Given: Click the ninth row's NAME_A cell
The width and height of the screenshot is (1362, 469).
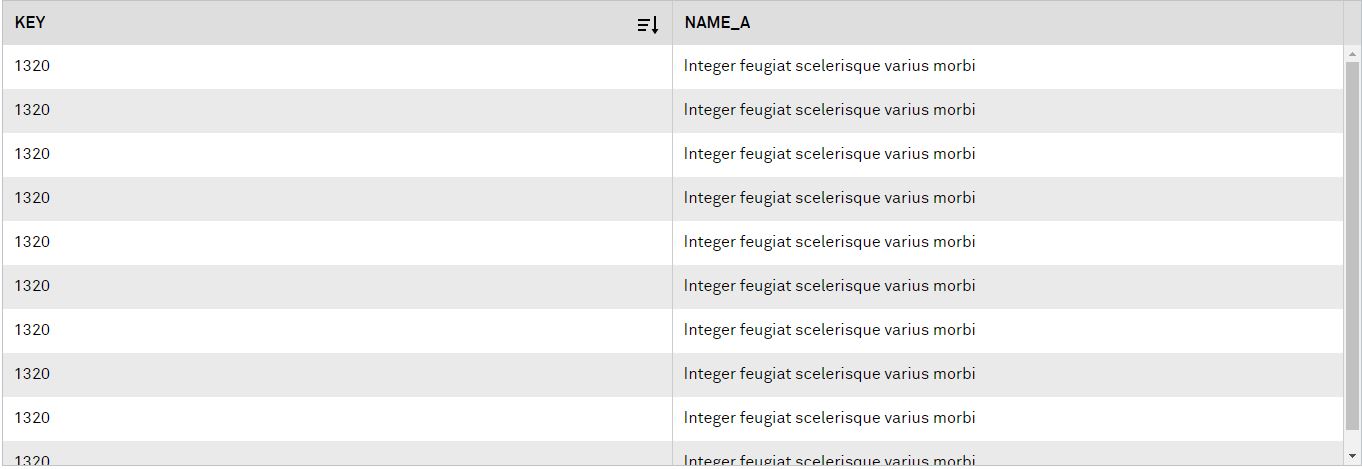Looking at the screenshot, I should point(829,418).
